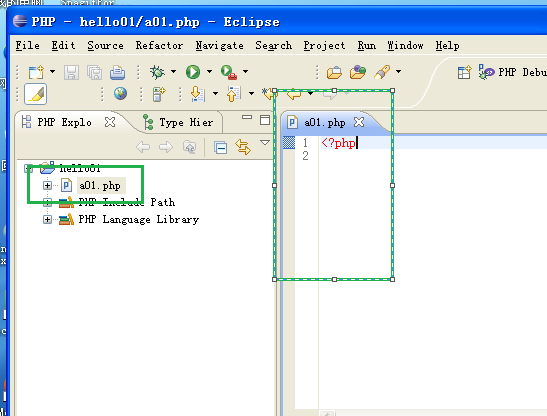Open the Edit menu
This screenshot has height=416, width=547.
pyautogui.click(x=63, y=46)
